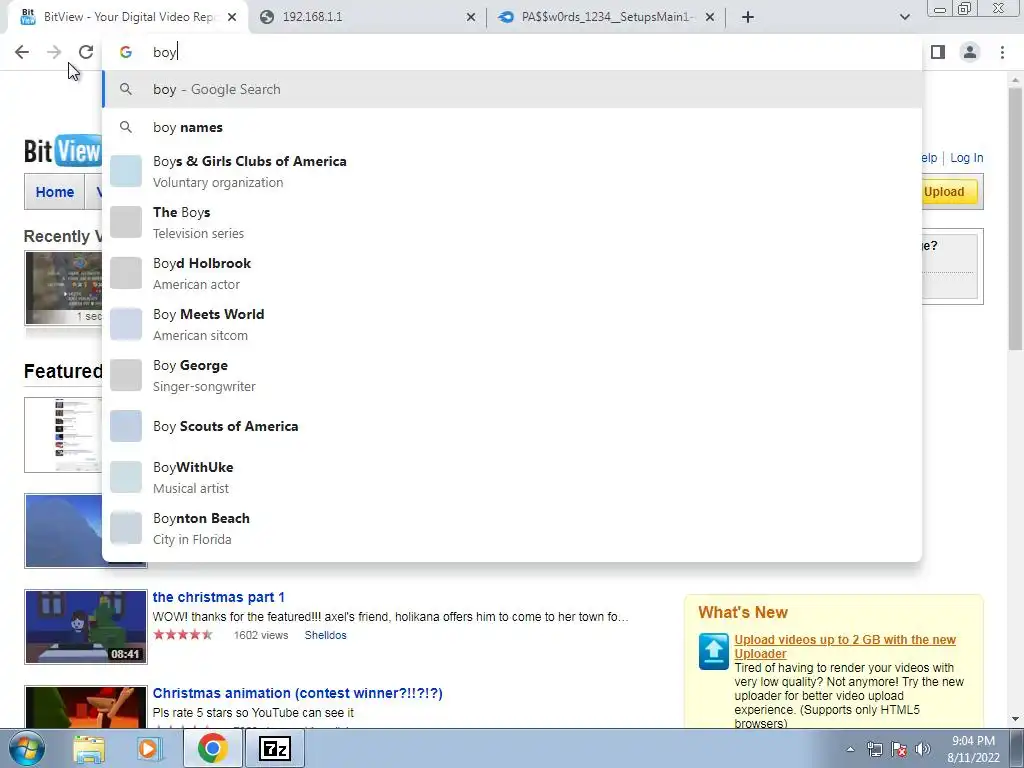Close the PA$$w0rds_1234 tab

click(x=710, y=17)
